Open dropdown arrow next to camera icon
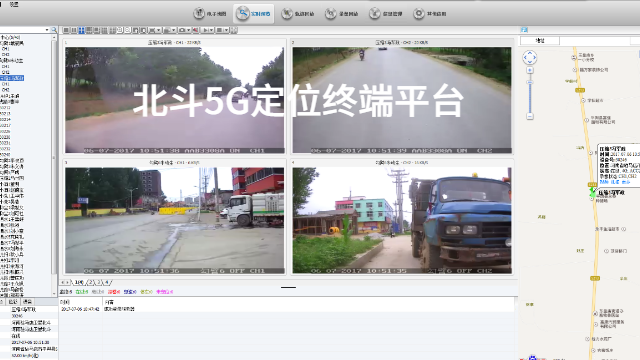This screenshot has height=360, width=640. (188, 30)
